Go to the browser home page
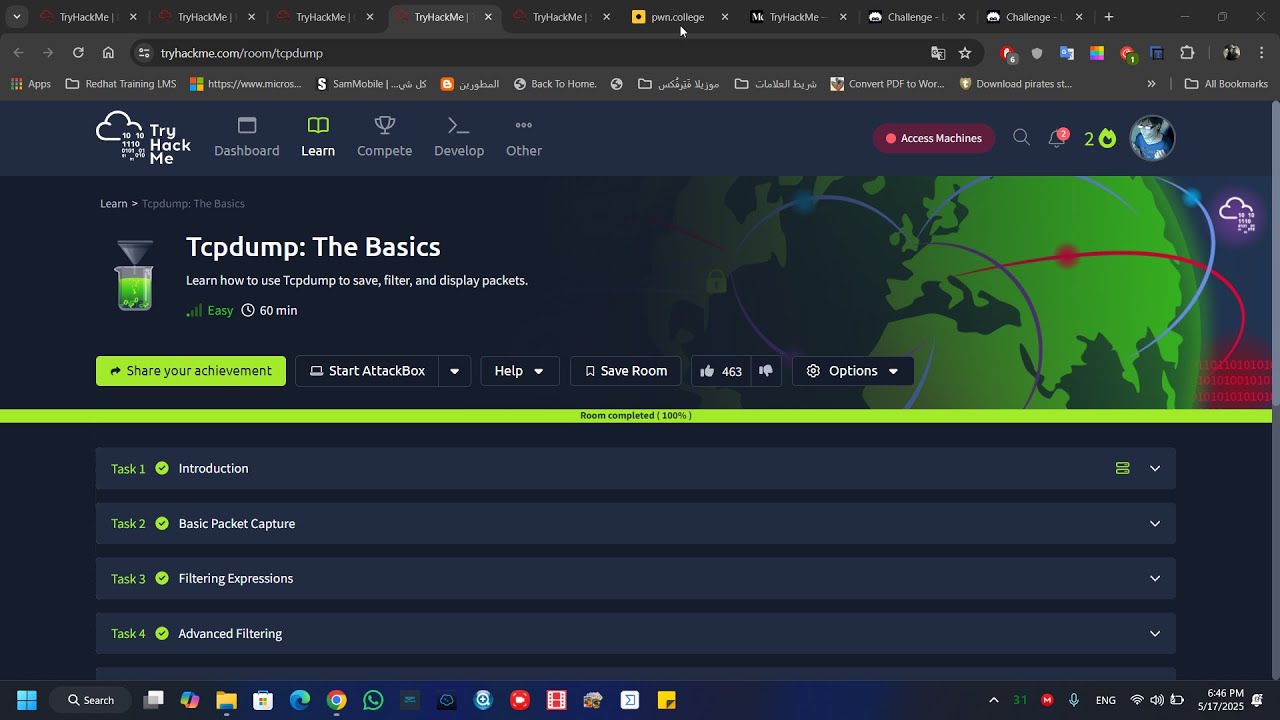Viewport: 1280px width, 720px height. [108, 53]
